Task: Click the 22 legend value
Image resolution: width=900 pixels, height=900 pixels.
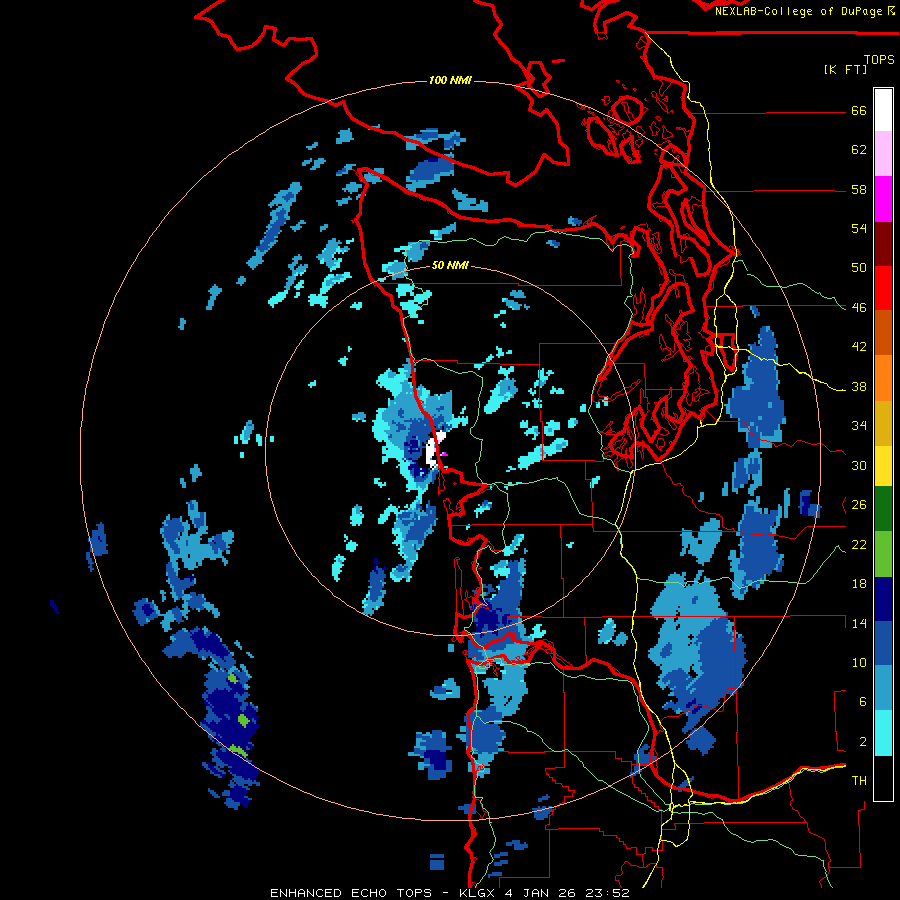Action: 859,544
